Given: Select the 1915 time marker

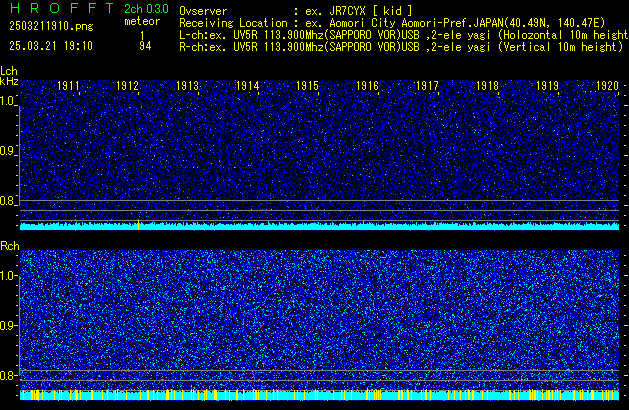Looking at the screenshot, I should tap(307, 86).
